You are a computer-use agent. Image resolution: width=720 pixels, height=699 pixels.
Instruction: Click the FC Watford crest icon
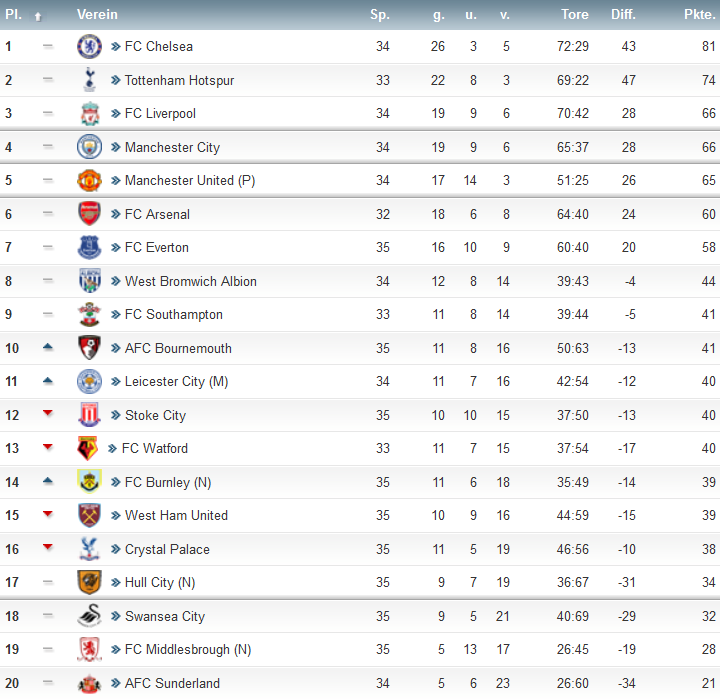click(87, 448)
